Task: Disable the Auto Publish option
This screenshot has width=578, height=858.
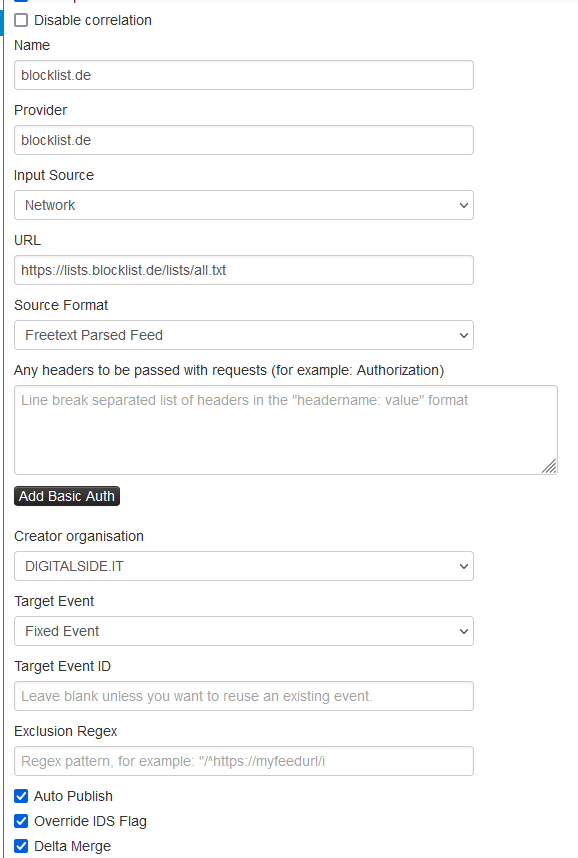Action: click(x=20, y=796)
